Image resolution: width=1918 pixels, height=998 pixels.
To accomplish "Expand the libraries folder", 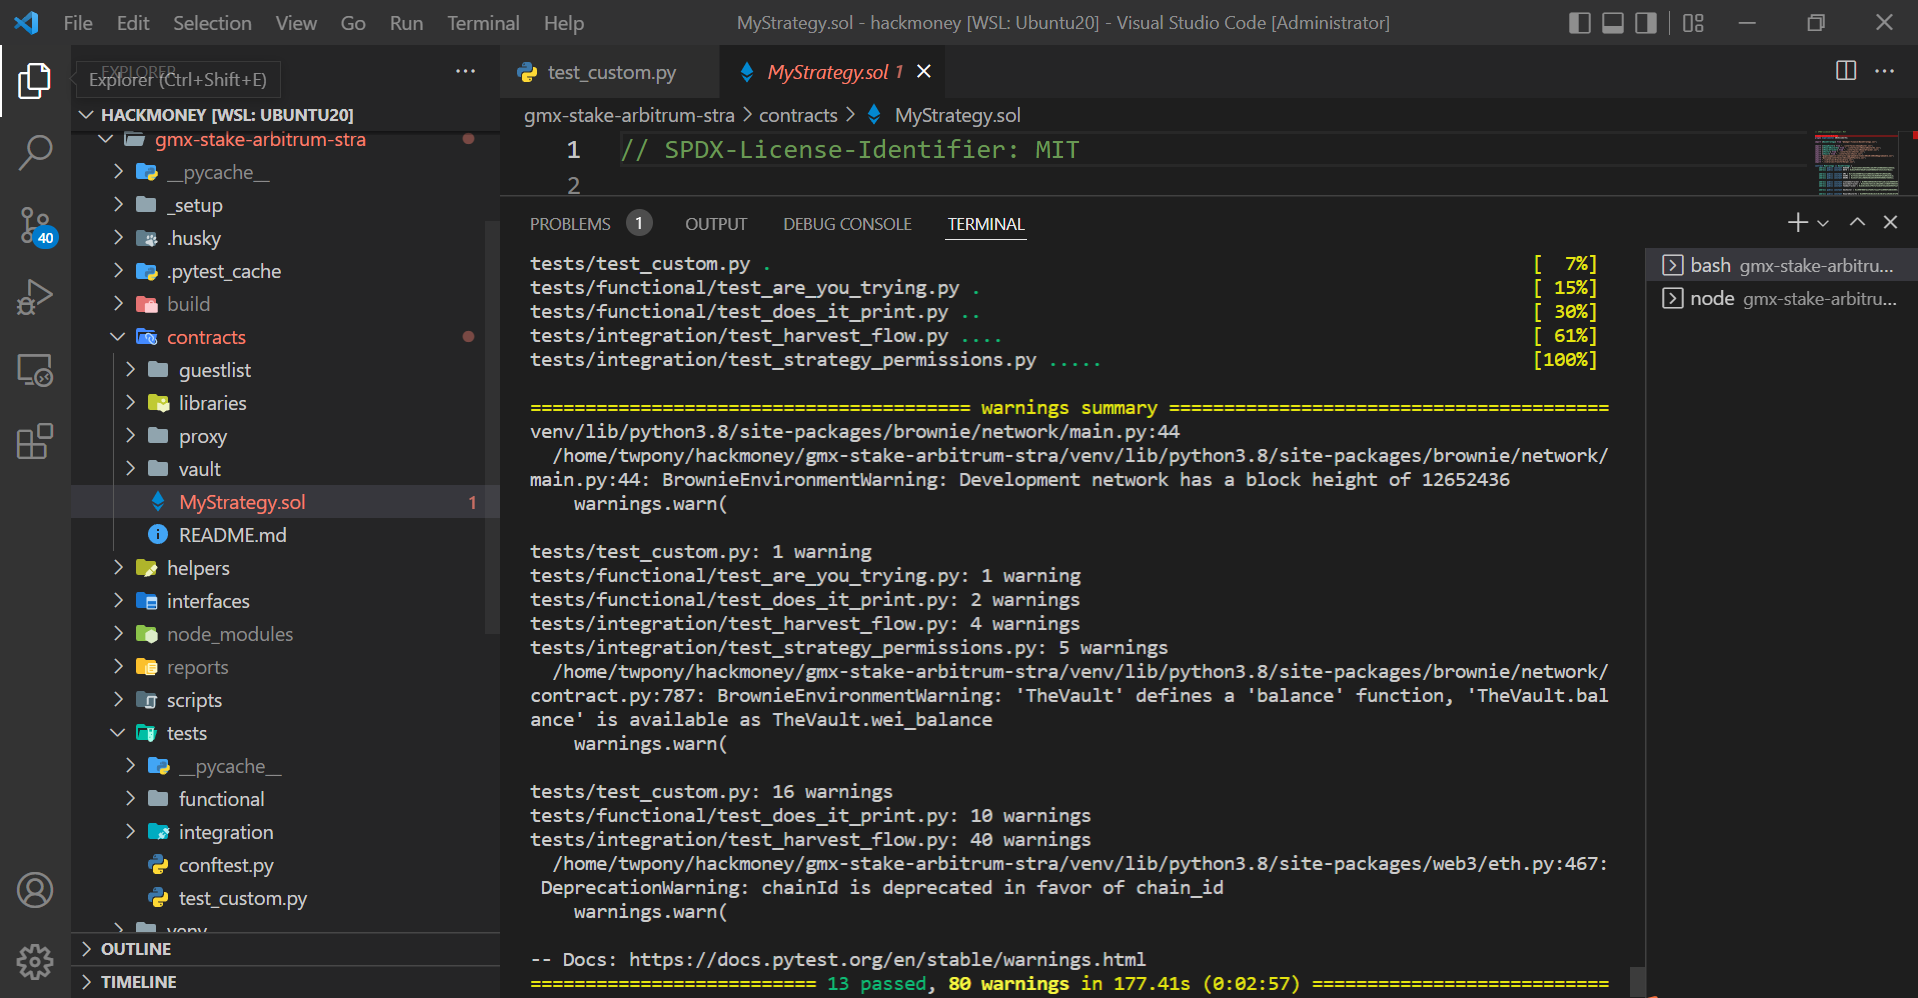I will 286,403.
